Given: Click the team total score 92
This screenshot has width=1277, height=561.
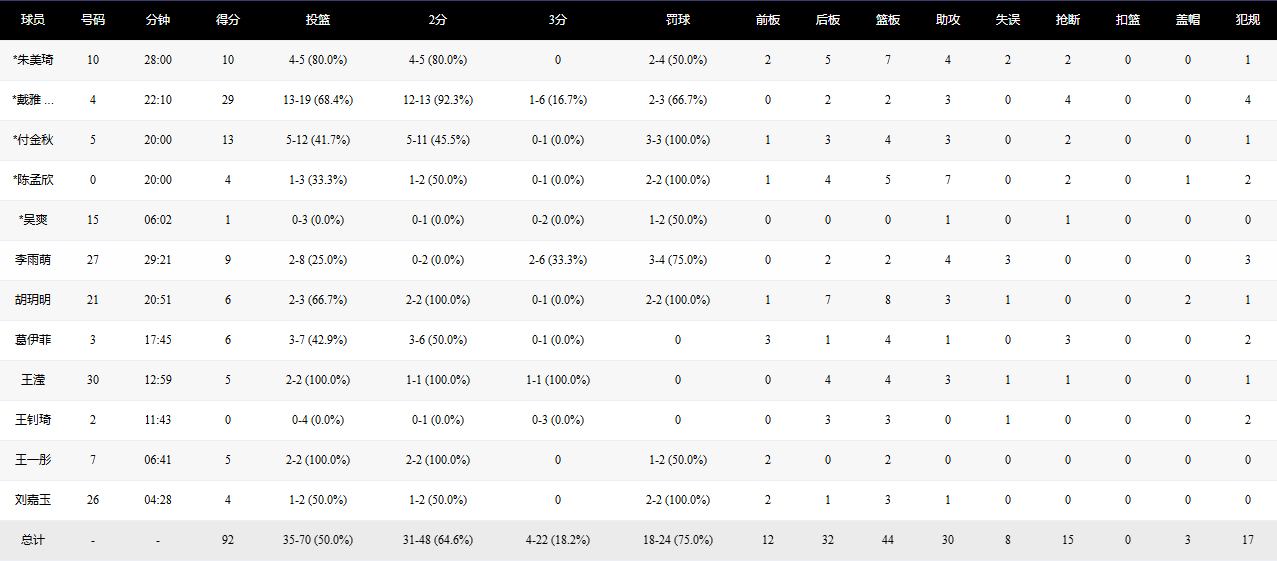Looking at the screenshot, I should 228,540.
